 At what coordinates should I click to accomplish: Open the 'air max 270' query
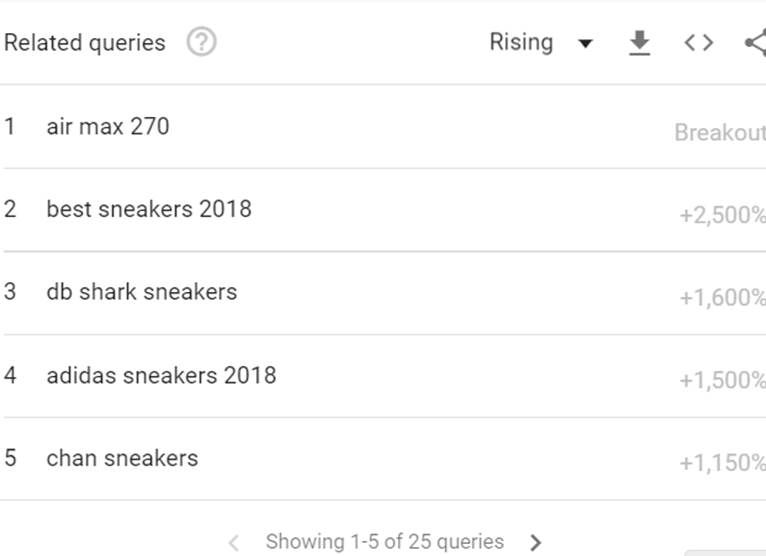(108, 127)
